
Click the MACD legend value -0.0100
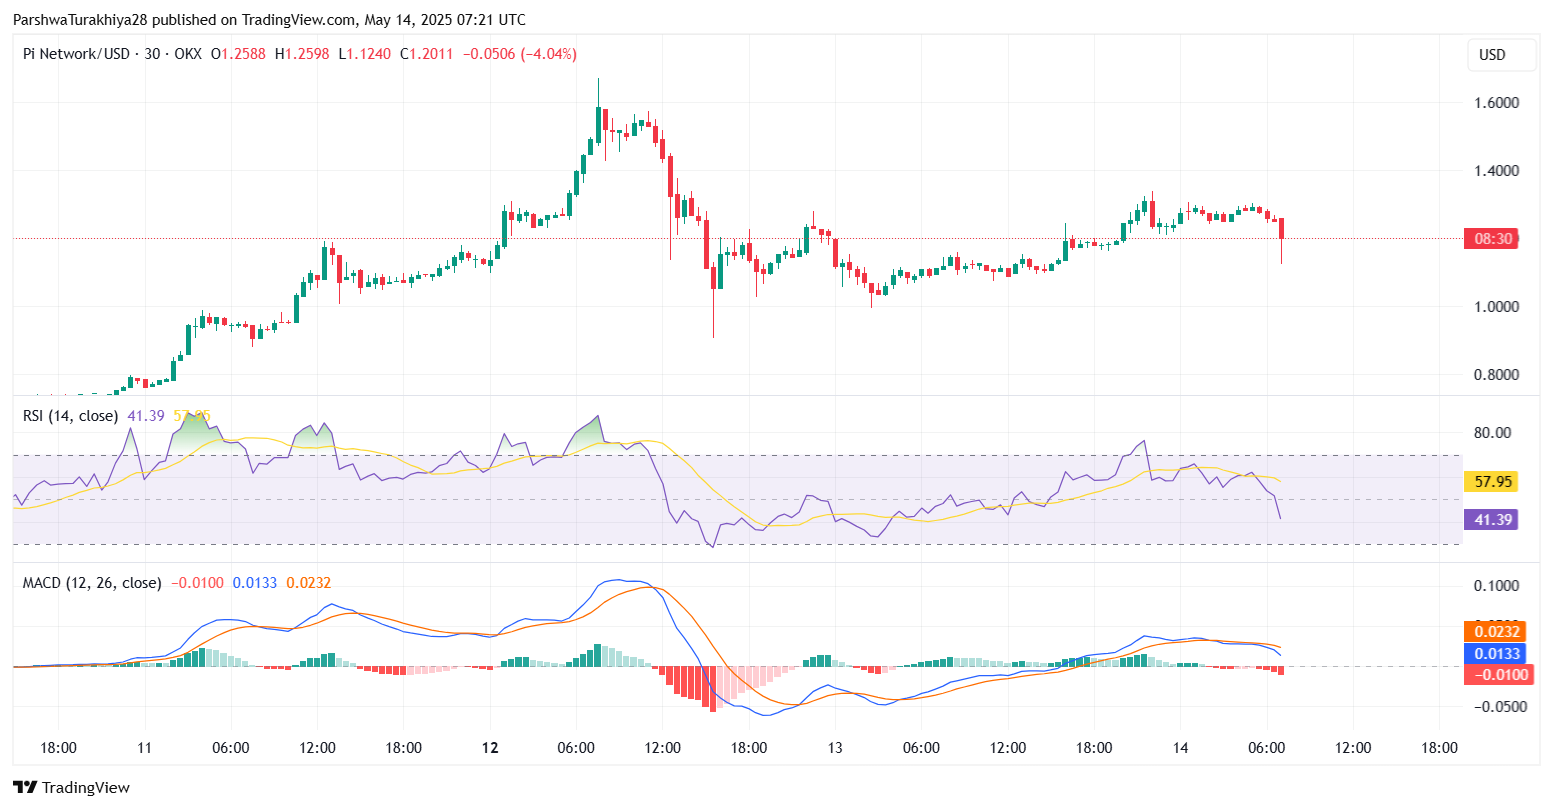pyautogui.click(x=197, y=582)
